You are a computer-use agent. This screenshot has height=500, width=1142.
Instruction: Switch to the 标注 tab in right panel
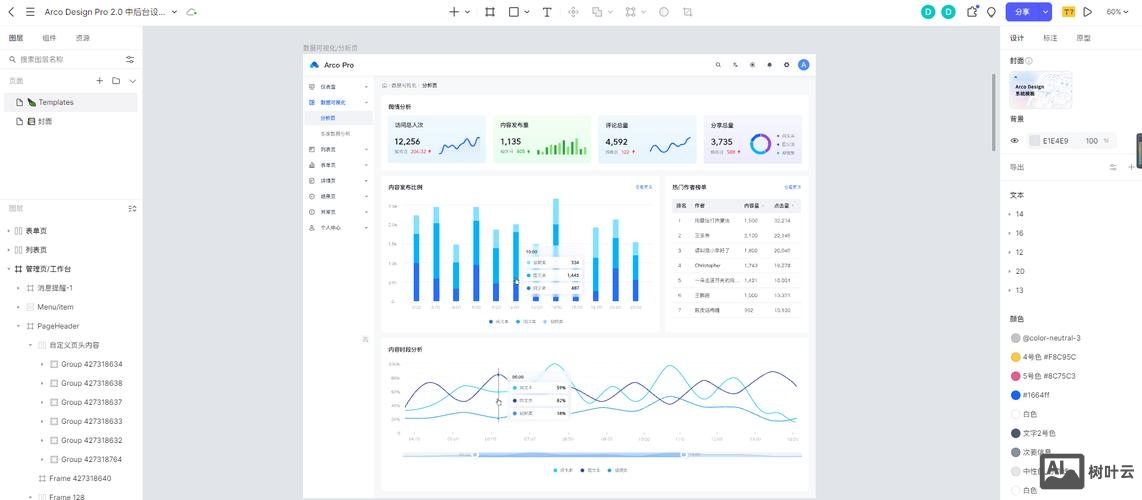(x=1050, y=38)
